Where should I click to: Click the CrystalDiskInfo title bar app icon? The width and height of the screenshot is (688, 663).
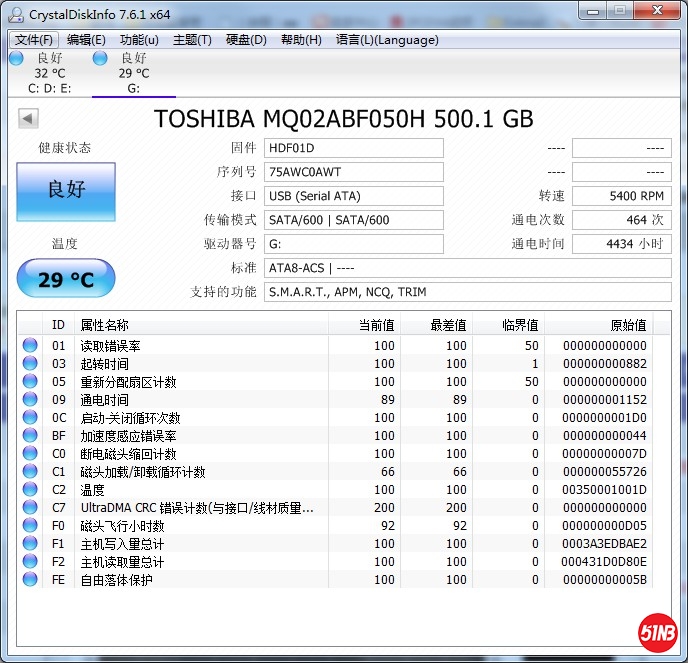pyautogui.click(x=16, y=14)
